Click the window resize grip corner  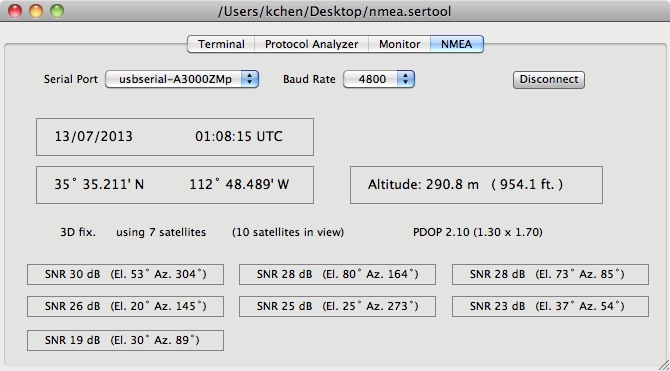click(x=663, y=364)
